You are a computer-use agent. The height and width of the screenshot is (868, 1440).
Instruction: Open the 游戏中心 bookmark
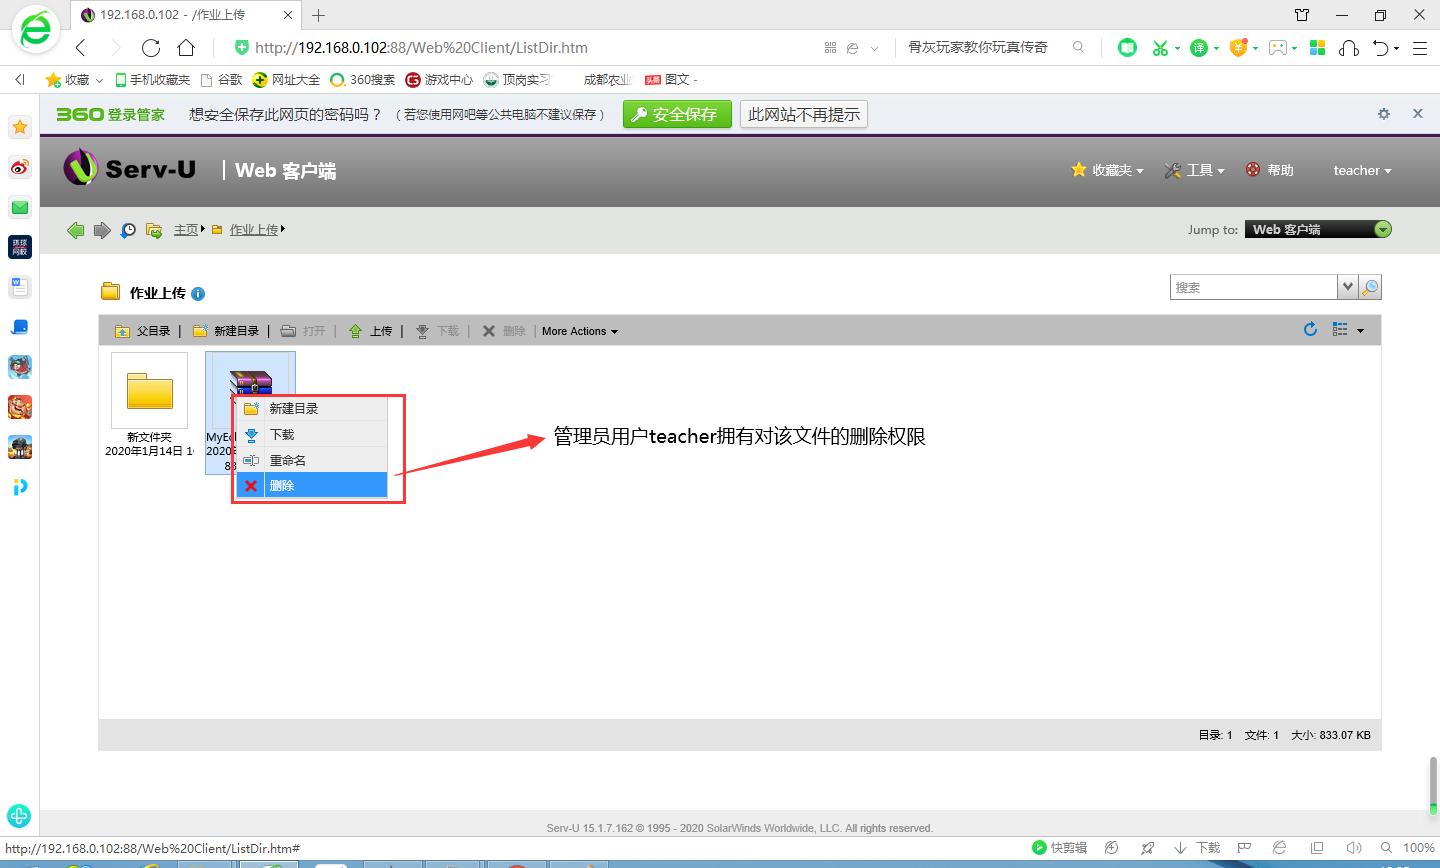click(x=439, y=79)
